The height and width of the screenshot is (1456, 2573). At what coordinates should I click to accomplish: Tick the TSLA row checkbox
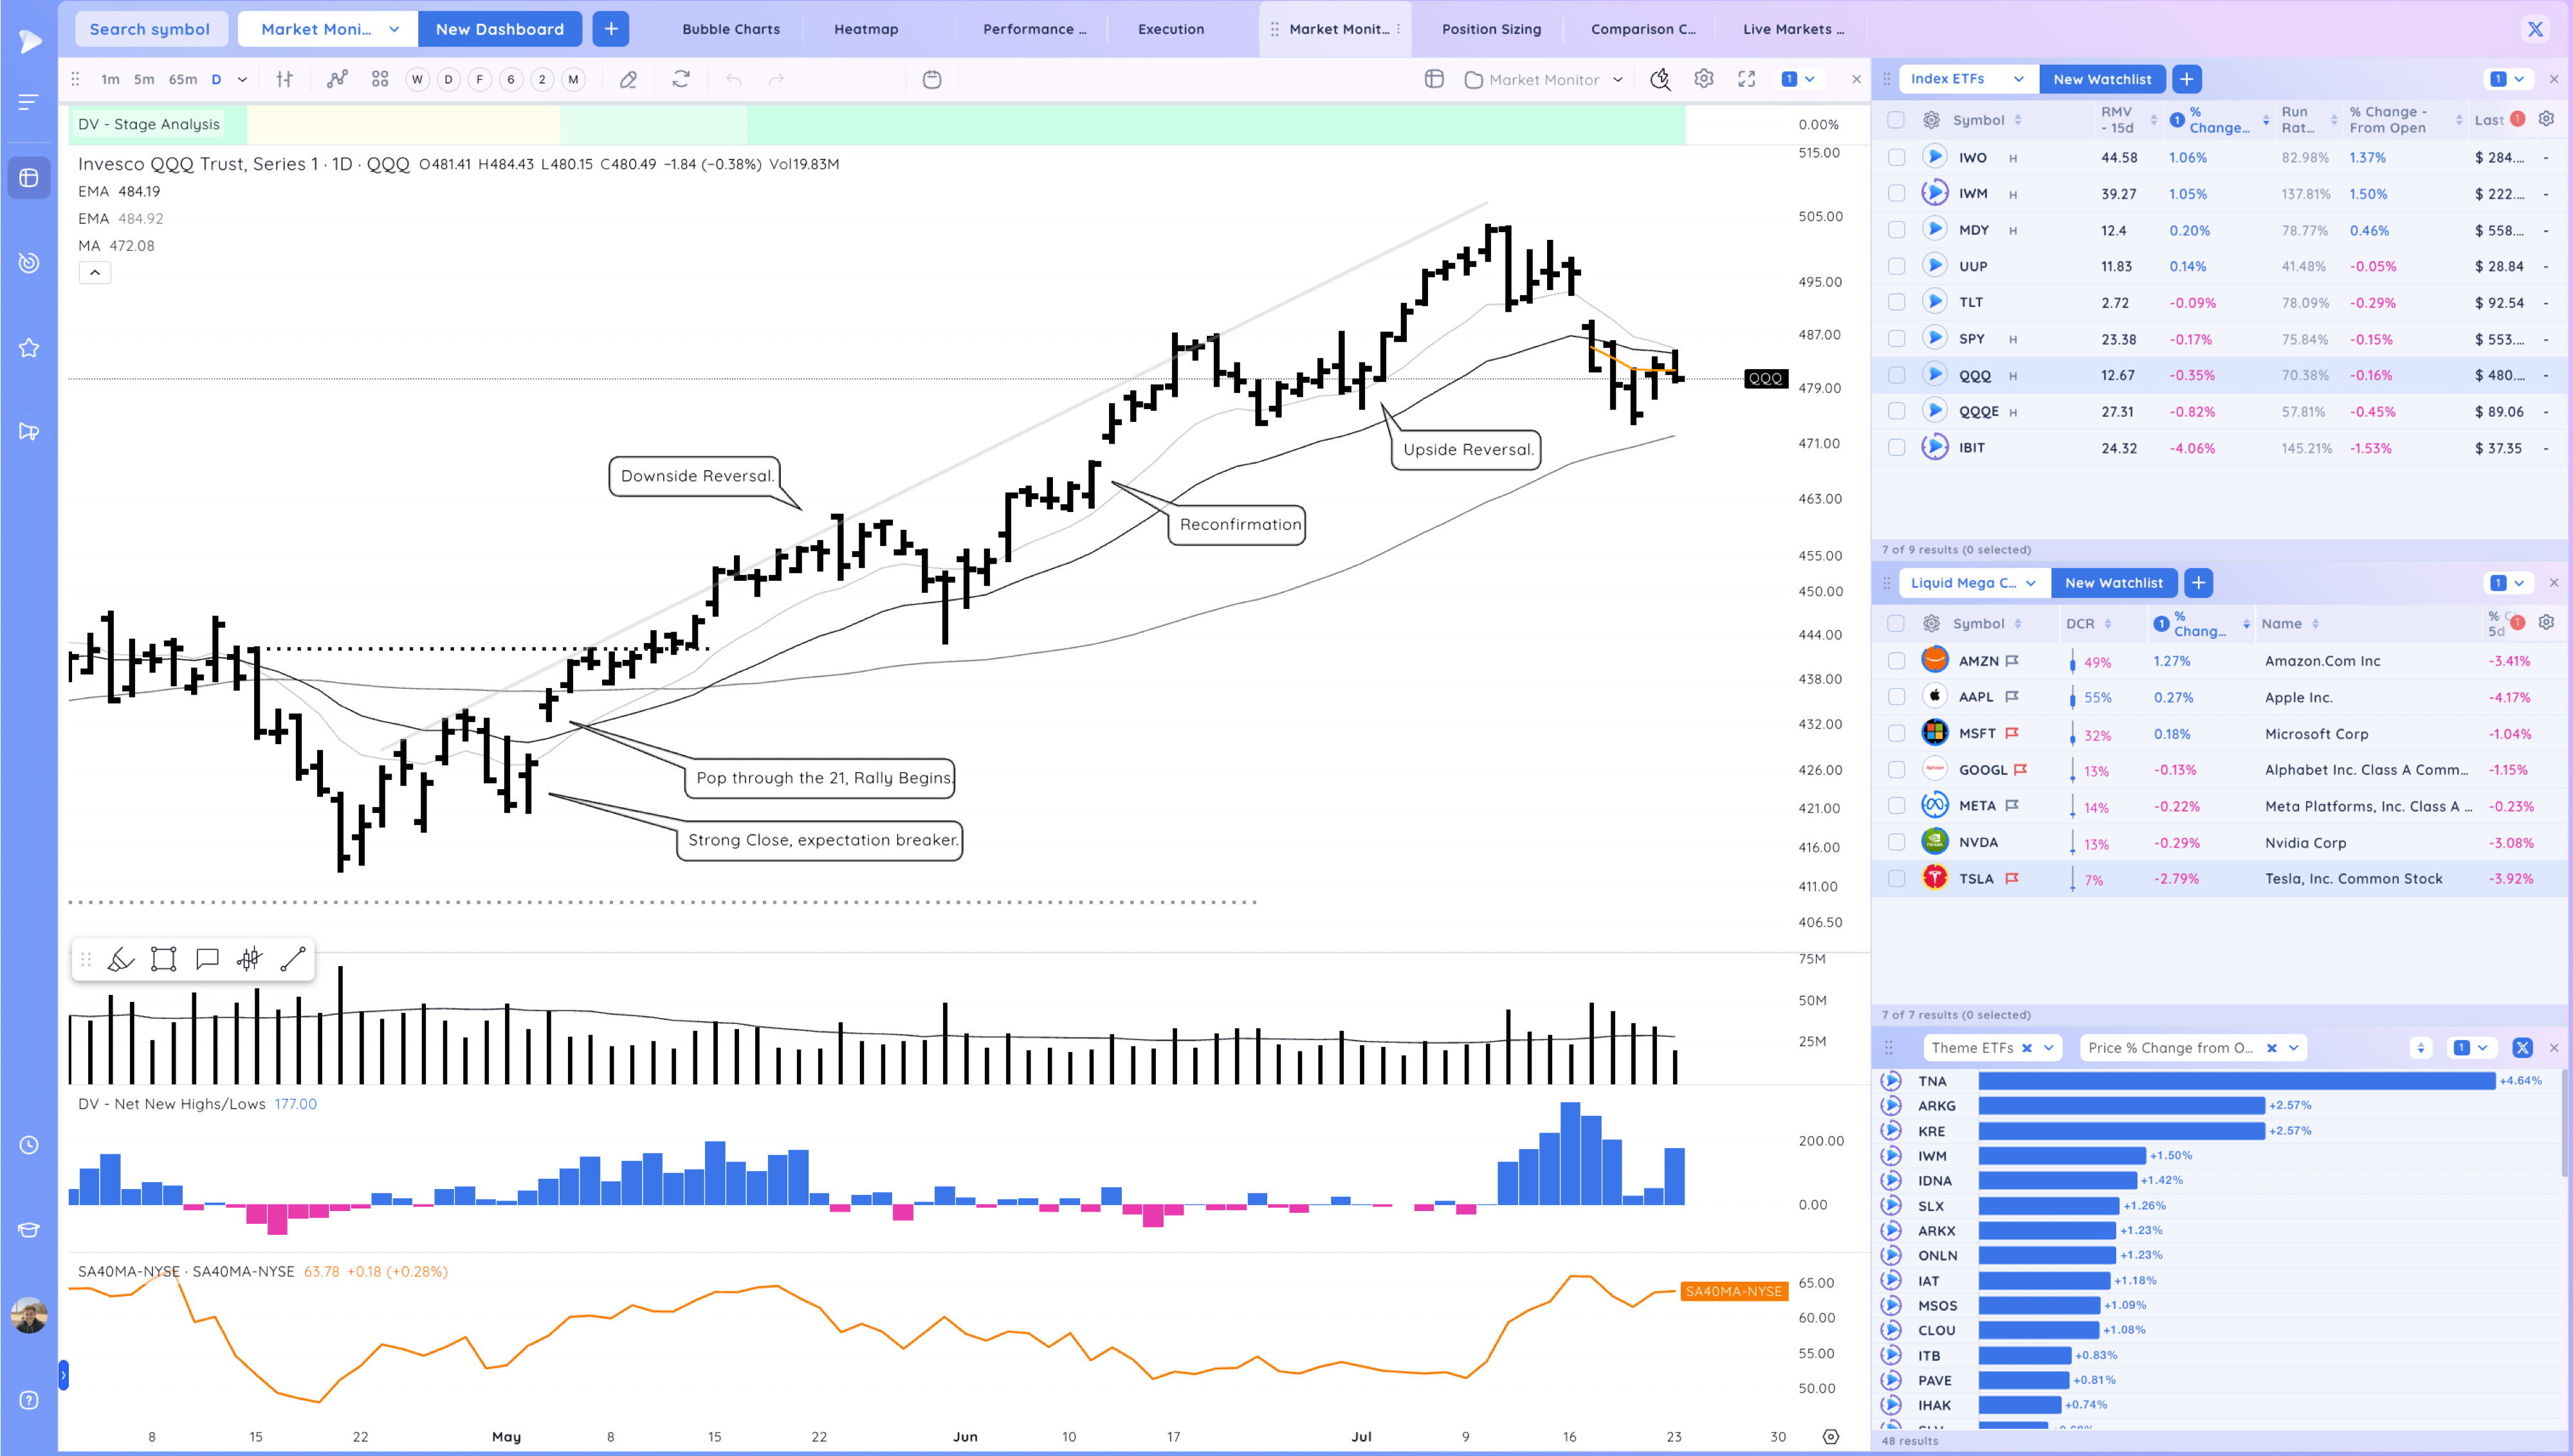(x=1896, y=878)
